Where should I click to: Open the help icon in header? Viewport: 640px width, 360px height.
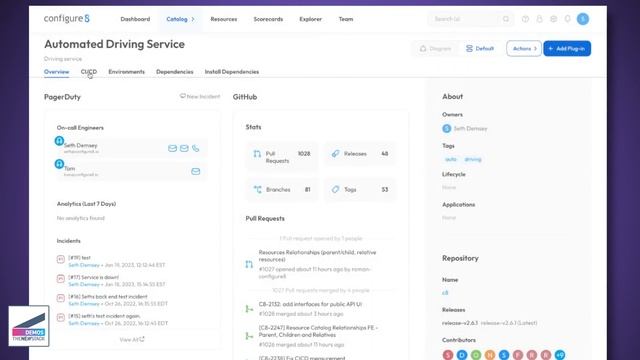(x=525, y=19)
